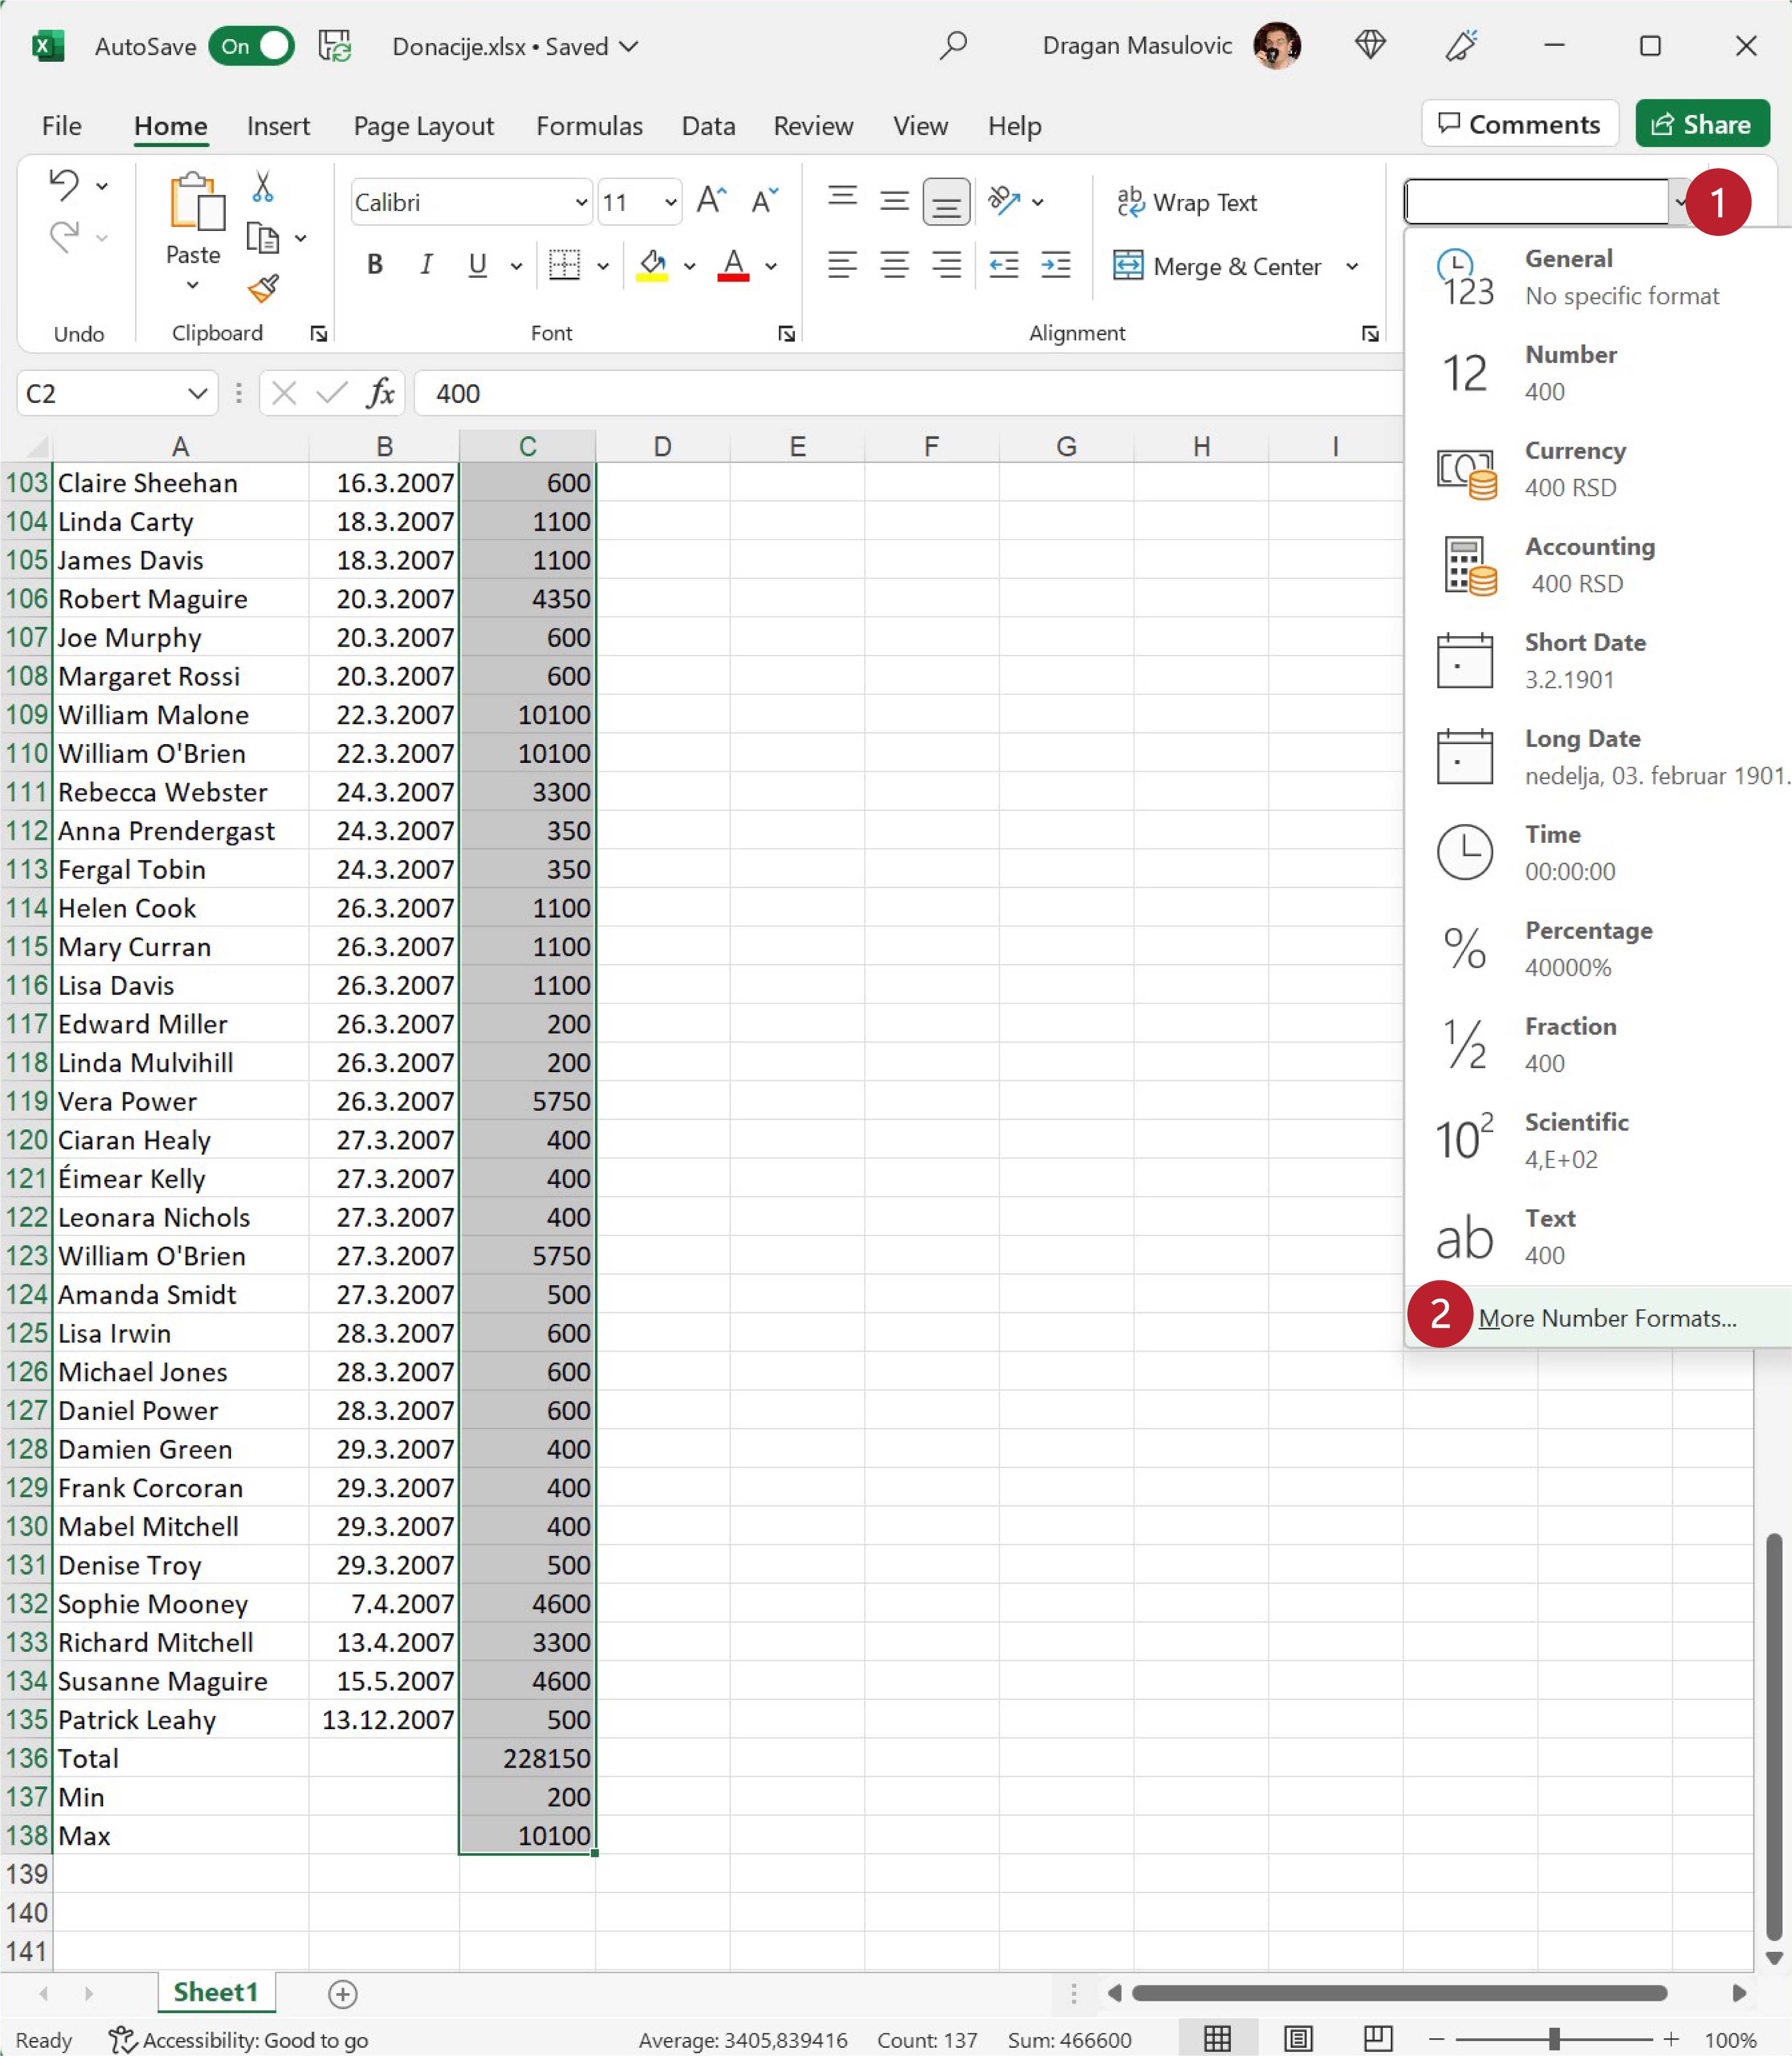
Task: Open the Merge & Center dropdown arrow
Action: tap(1352, 266)
